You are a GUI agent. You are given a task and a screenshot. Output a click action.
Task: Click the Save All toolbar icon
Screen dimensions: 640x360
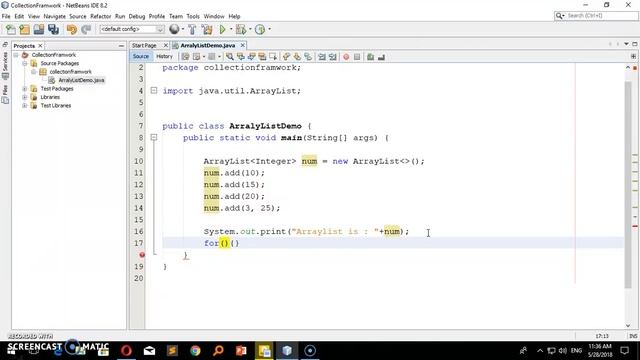[x=53, y=29]
